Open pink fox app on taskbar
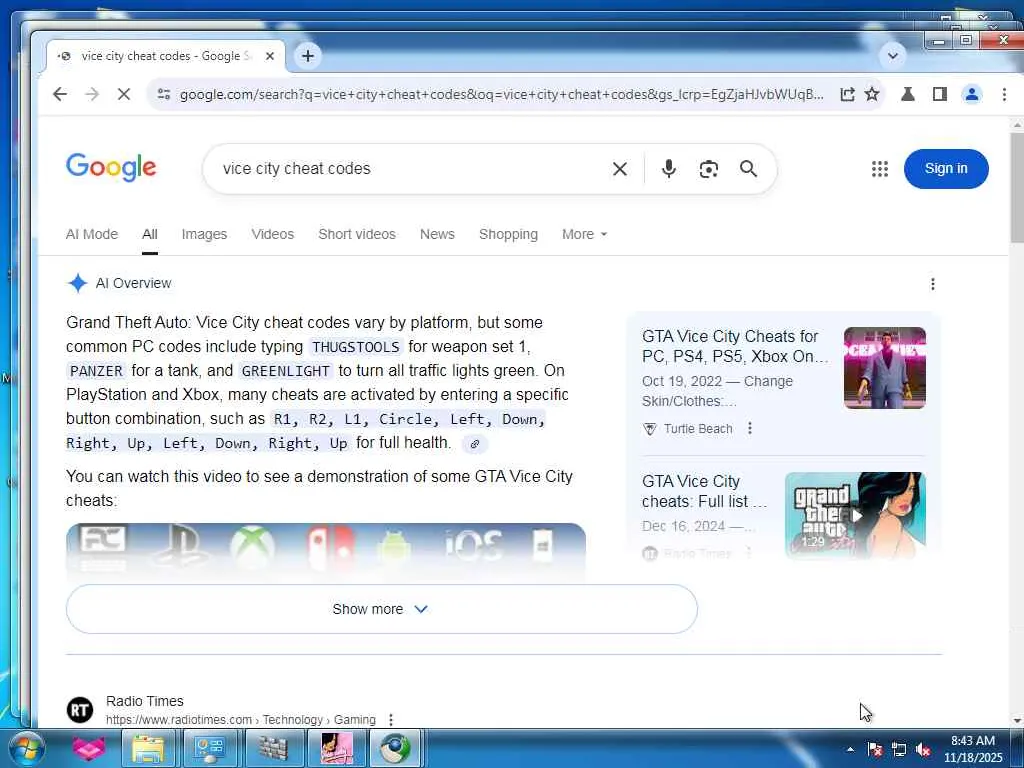 coord(88,748)
